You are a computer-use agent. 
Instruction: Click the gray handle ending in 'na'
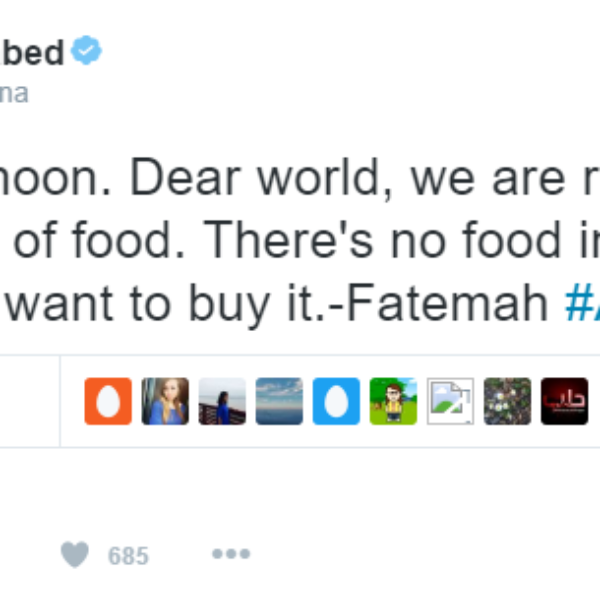[14, 94]
